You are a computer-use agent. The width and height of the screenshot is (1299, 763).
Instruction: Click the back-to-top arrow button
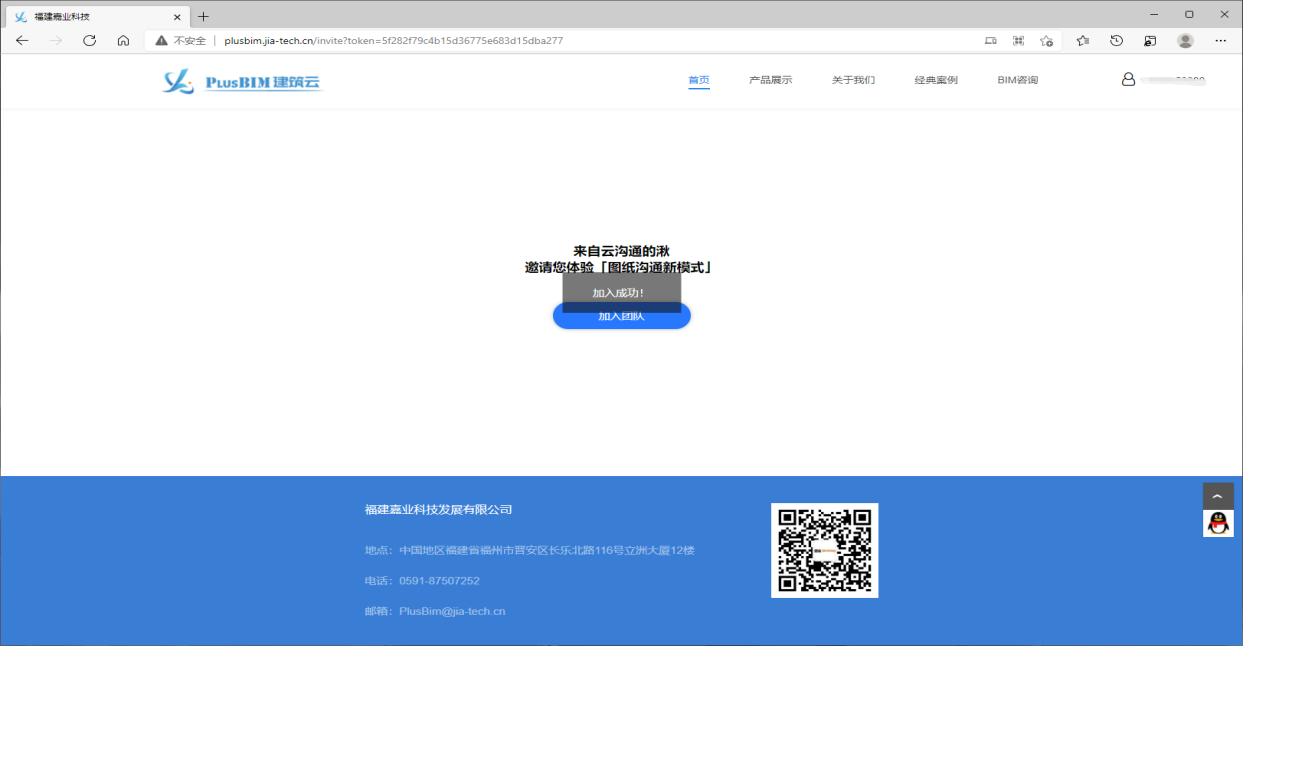(x=1217, y=496)
